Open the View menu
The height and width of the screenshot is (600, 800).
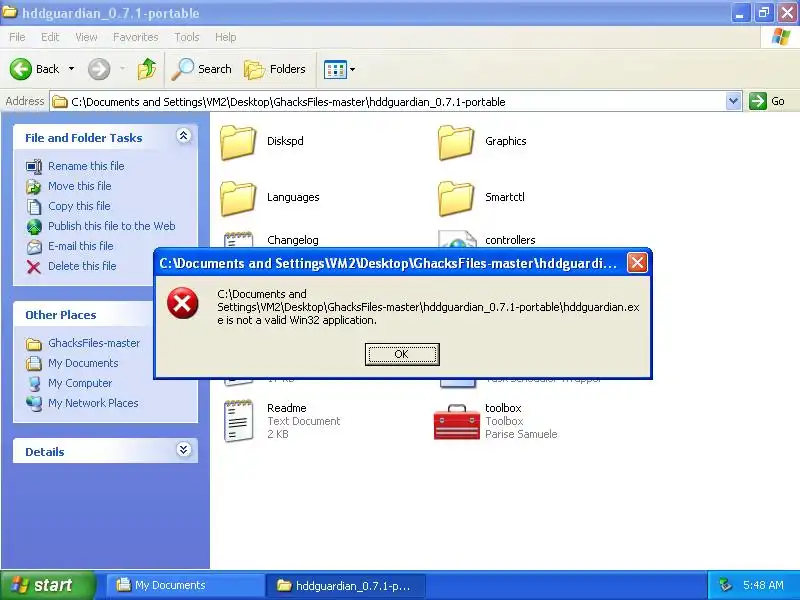coord(86,37)
